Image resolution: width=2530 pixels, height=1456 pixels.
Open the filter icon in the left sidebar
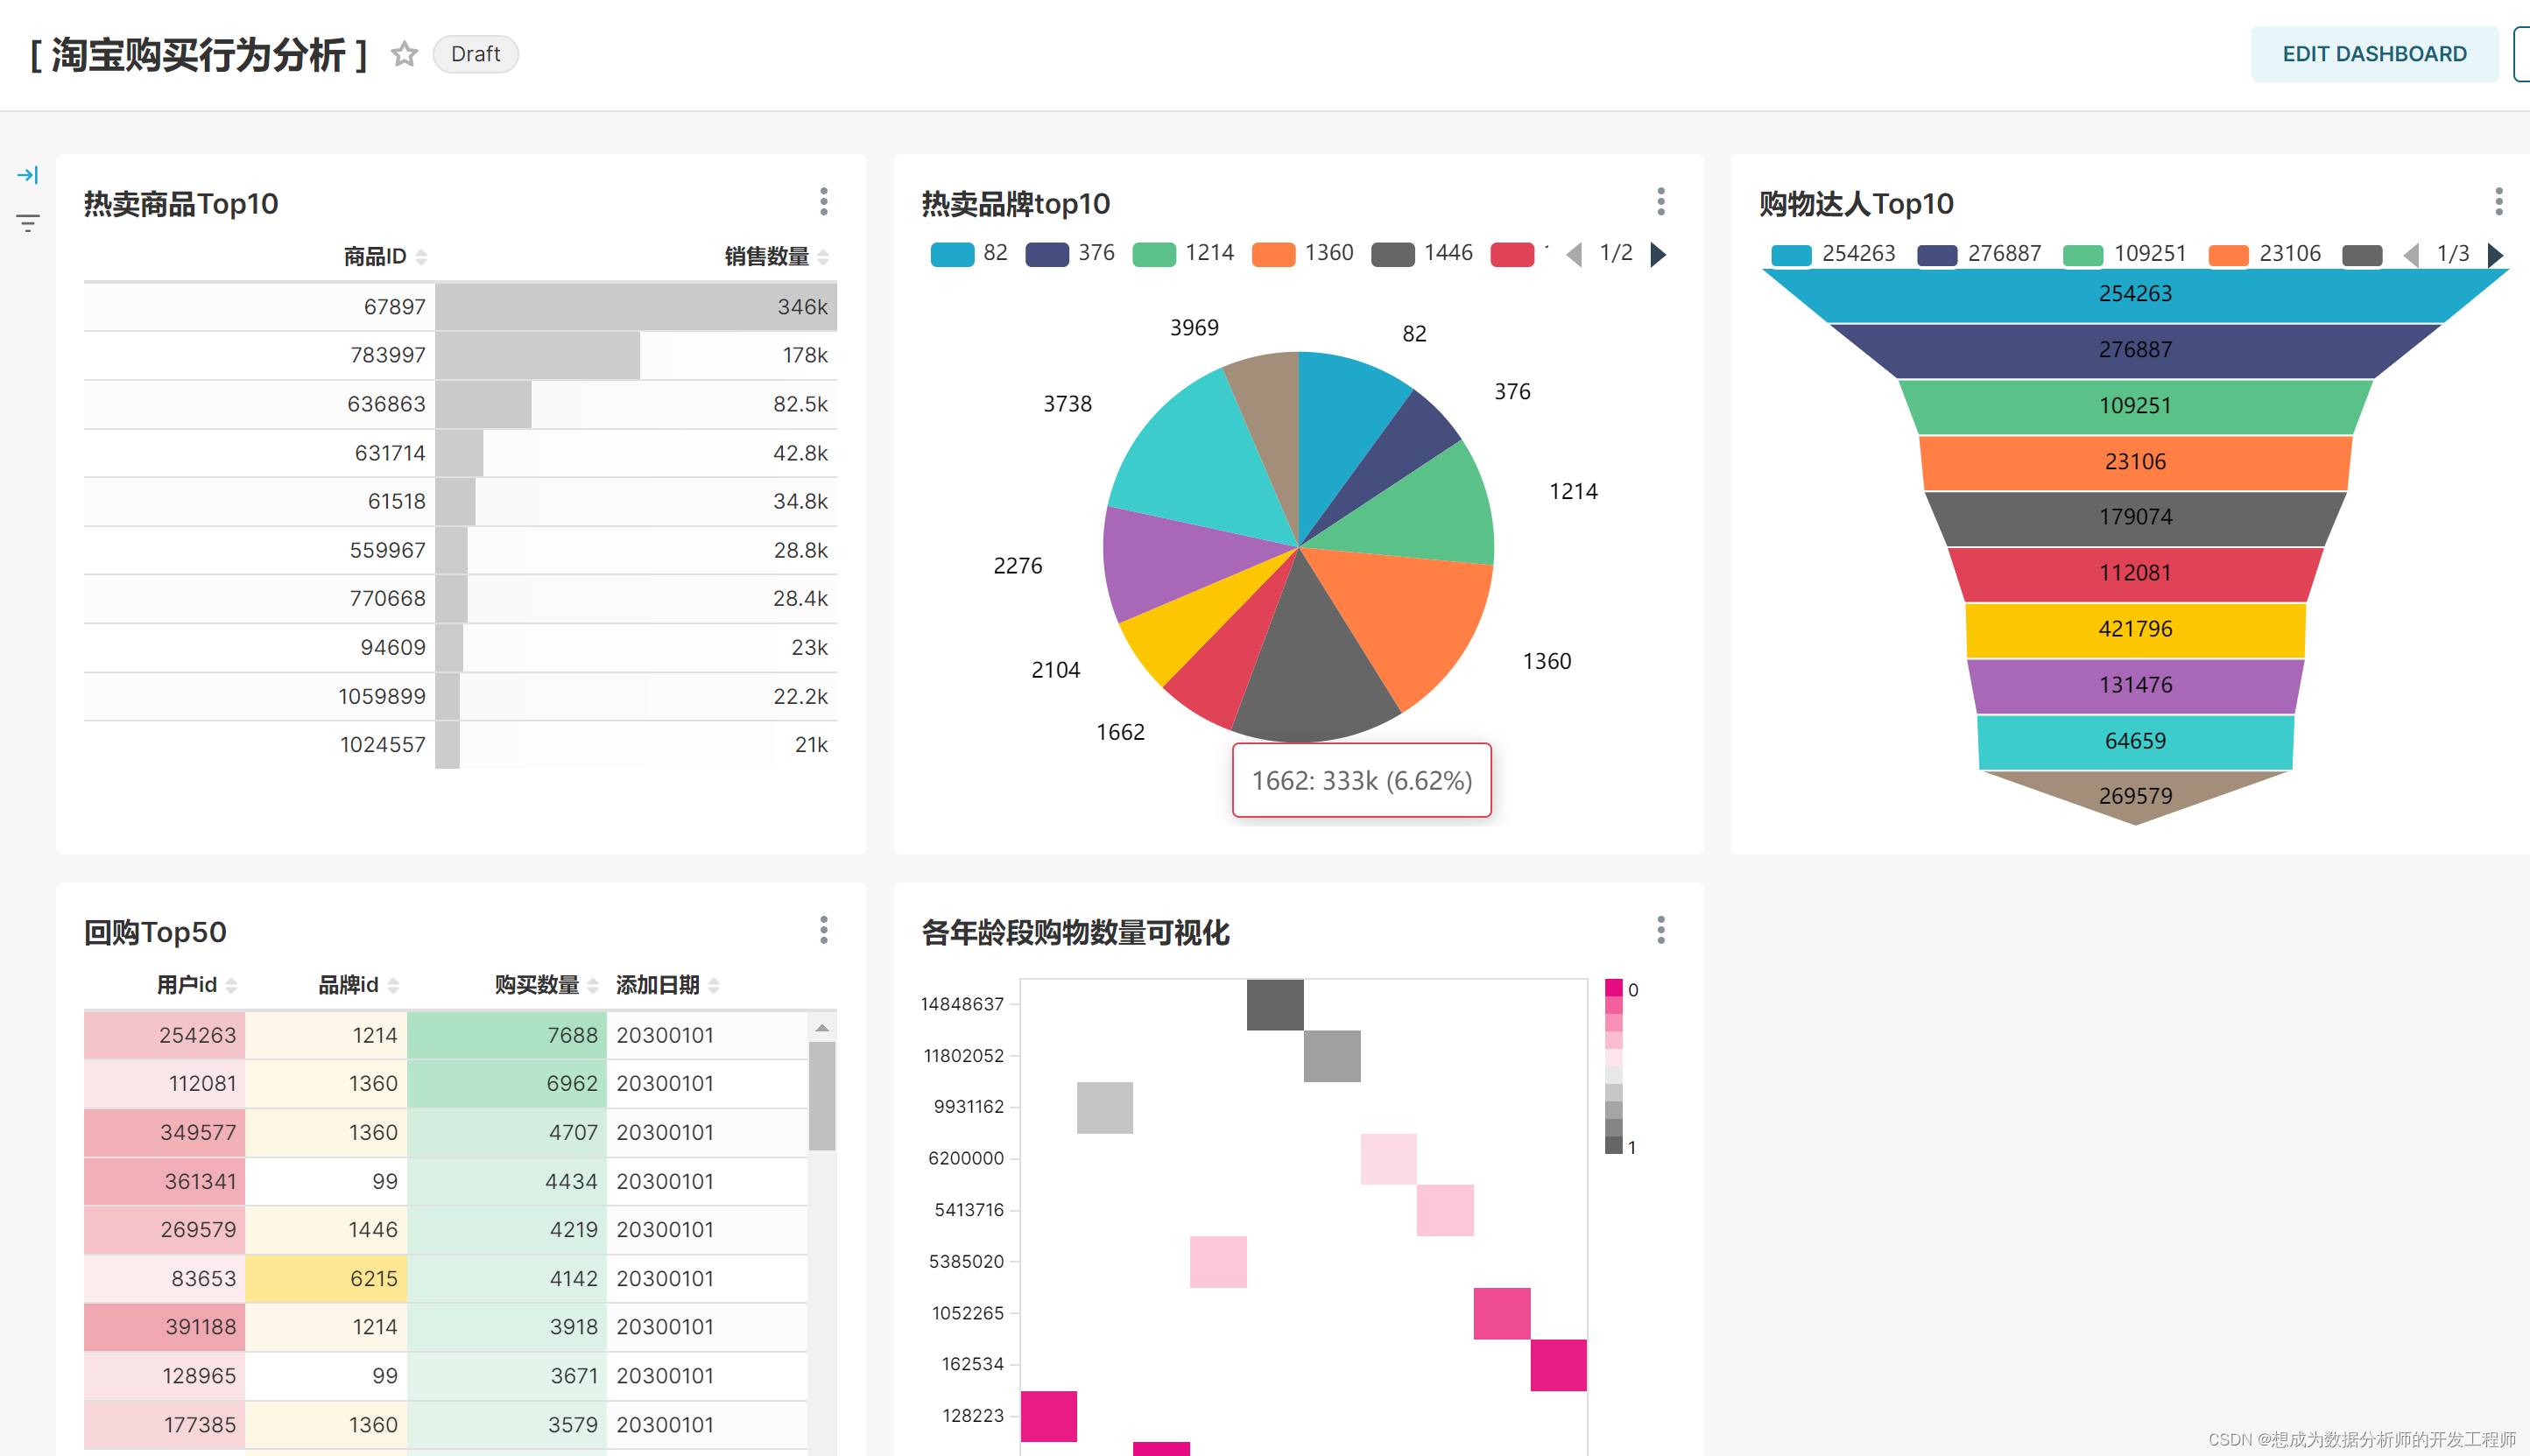[28, 223]
